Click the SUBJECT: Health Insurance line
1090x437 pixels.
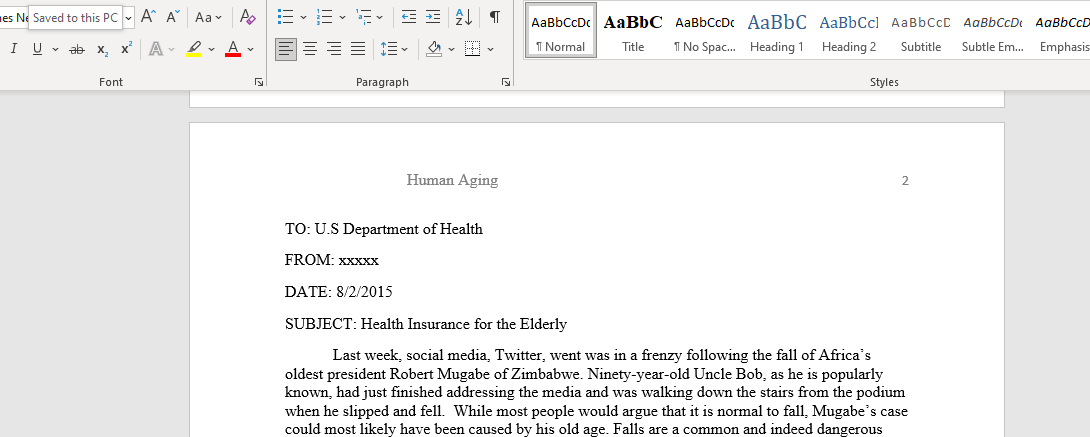click(426, 324)
